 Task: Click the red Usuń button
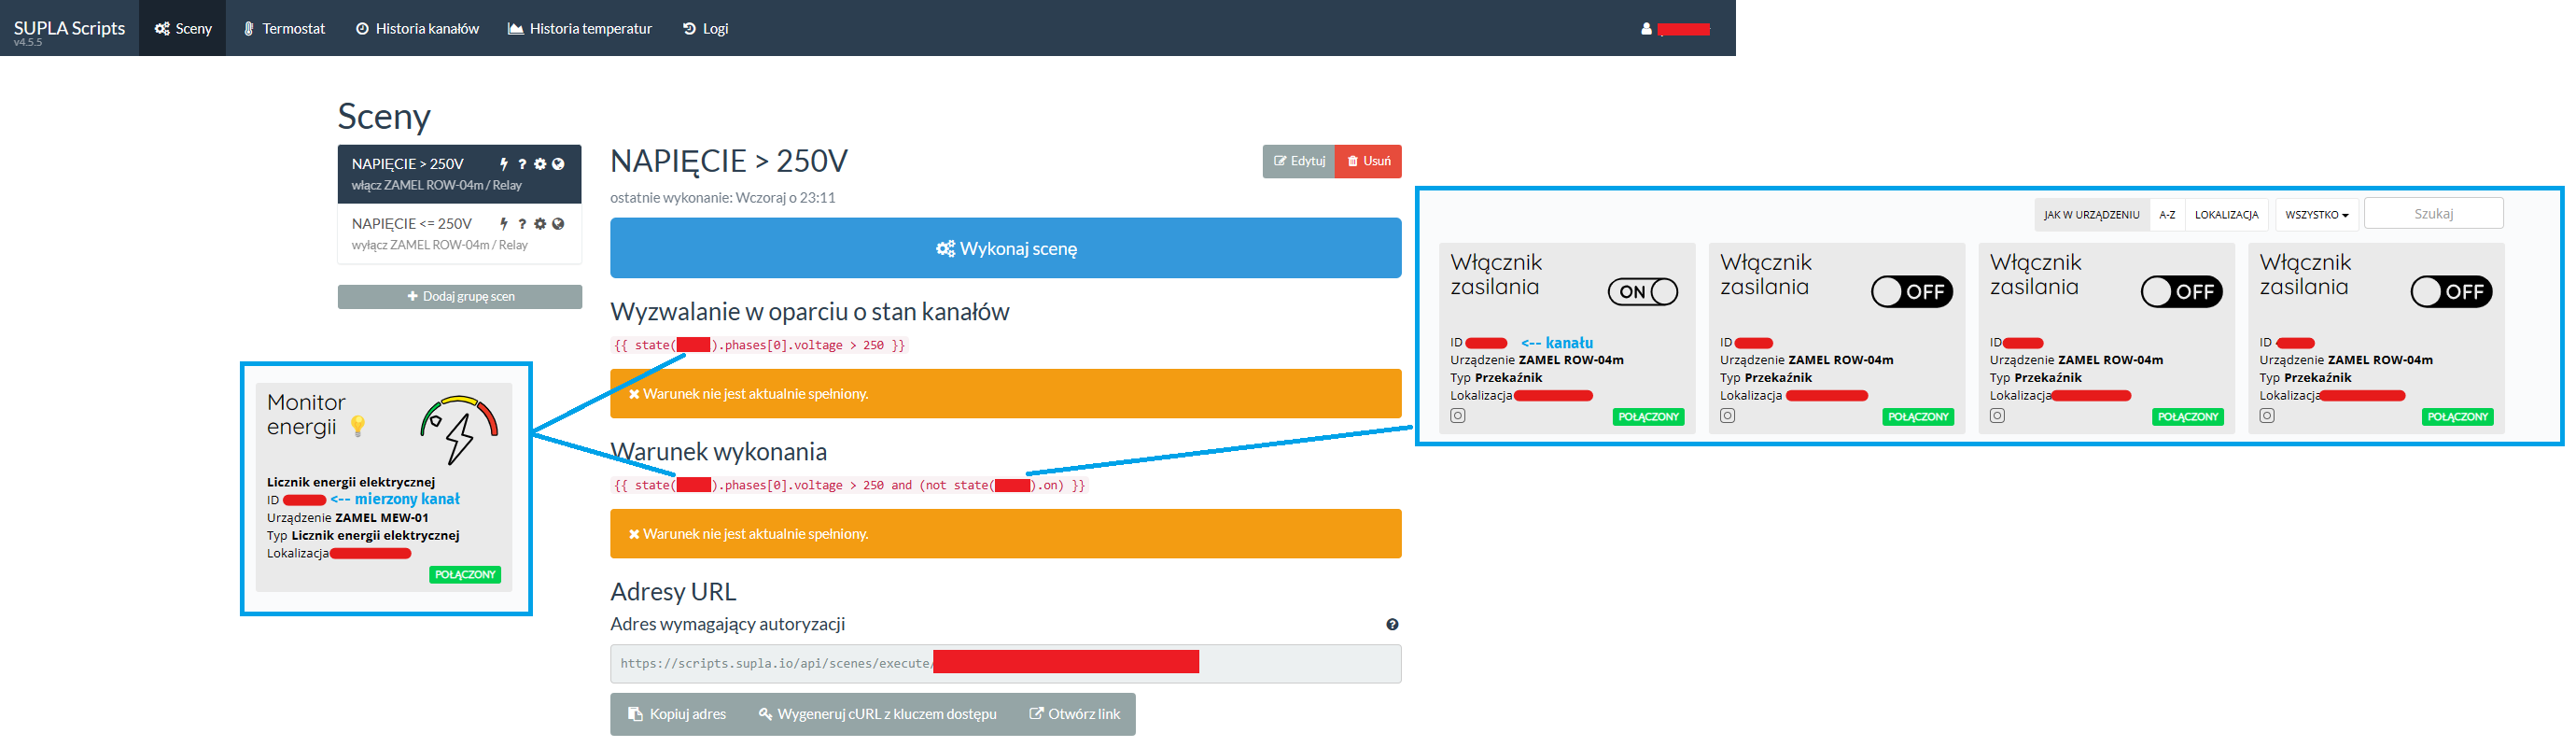pyautogui.click(x=1368, y=161)
